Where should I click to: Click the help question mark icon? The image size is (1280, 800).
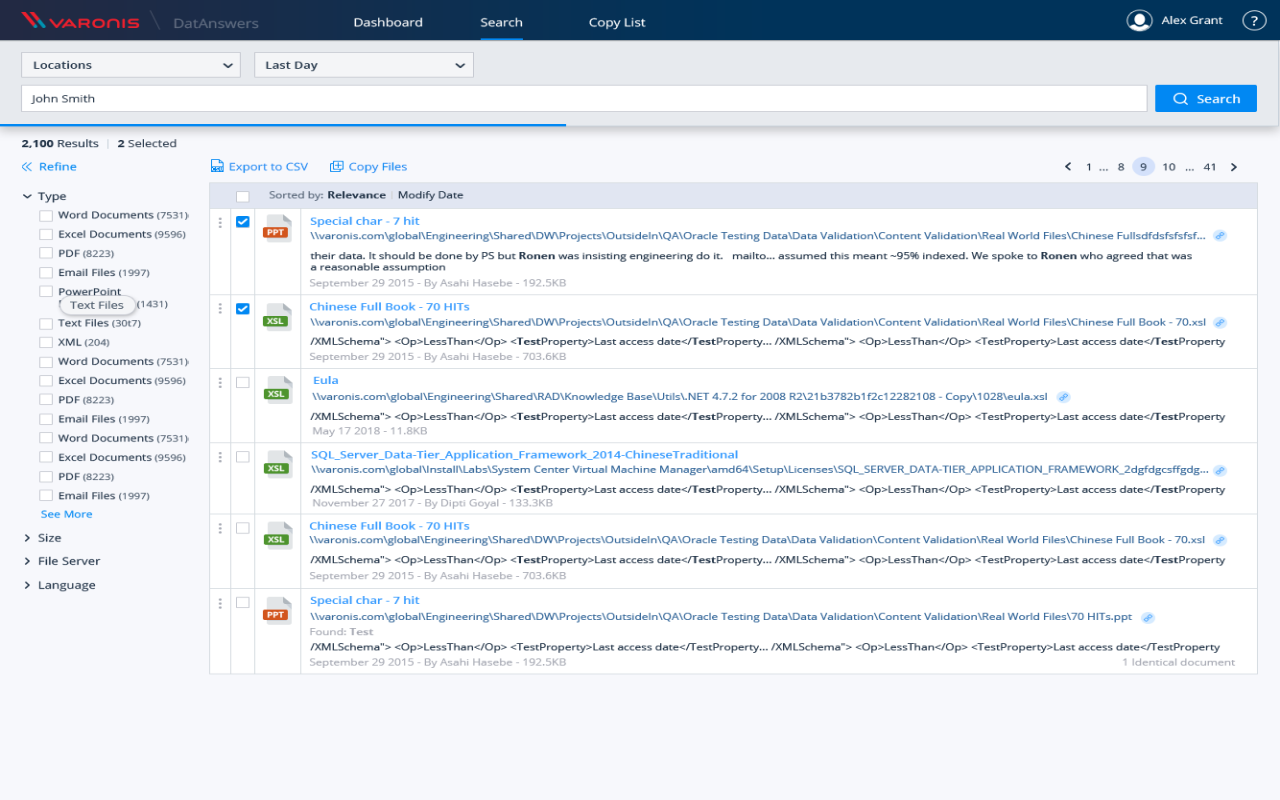pyautogui.click(x=1253, y=21)
